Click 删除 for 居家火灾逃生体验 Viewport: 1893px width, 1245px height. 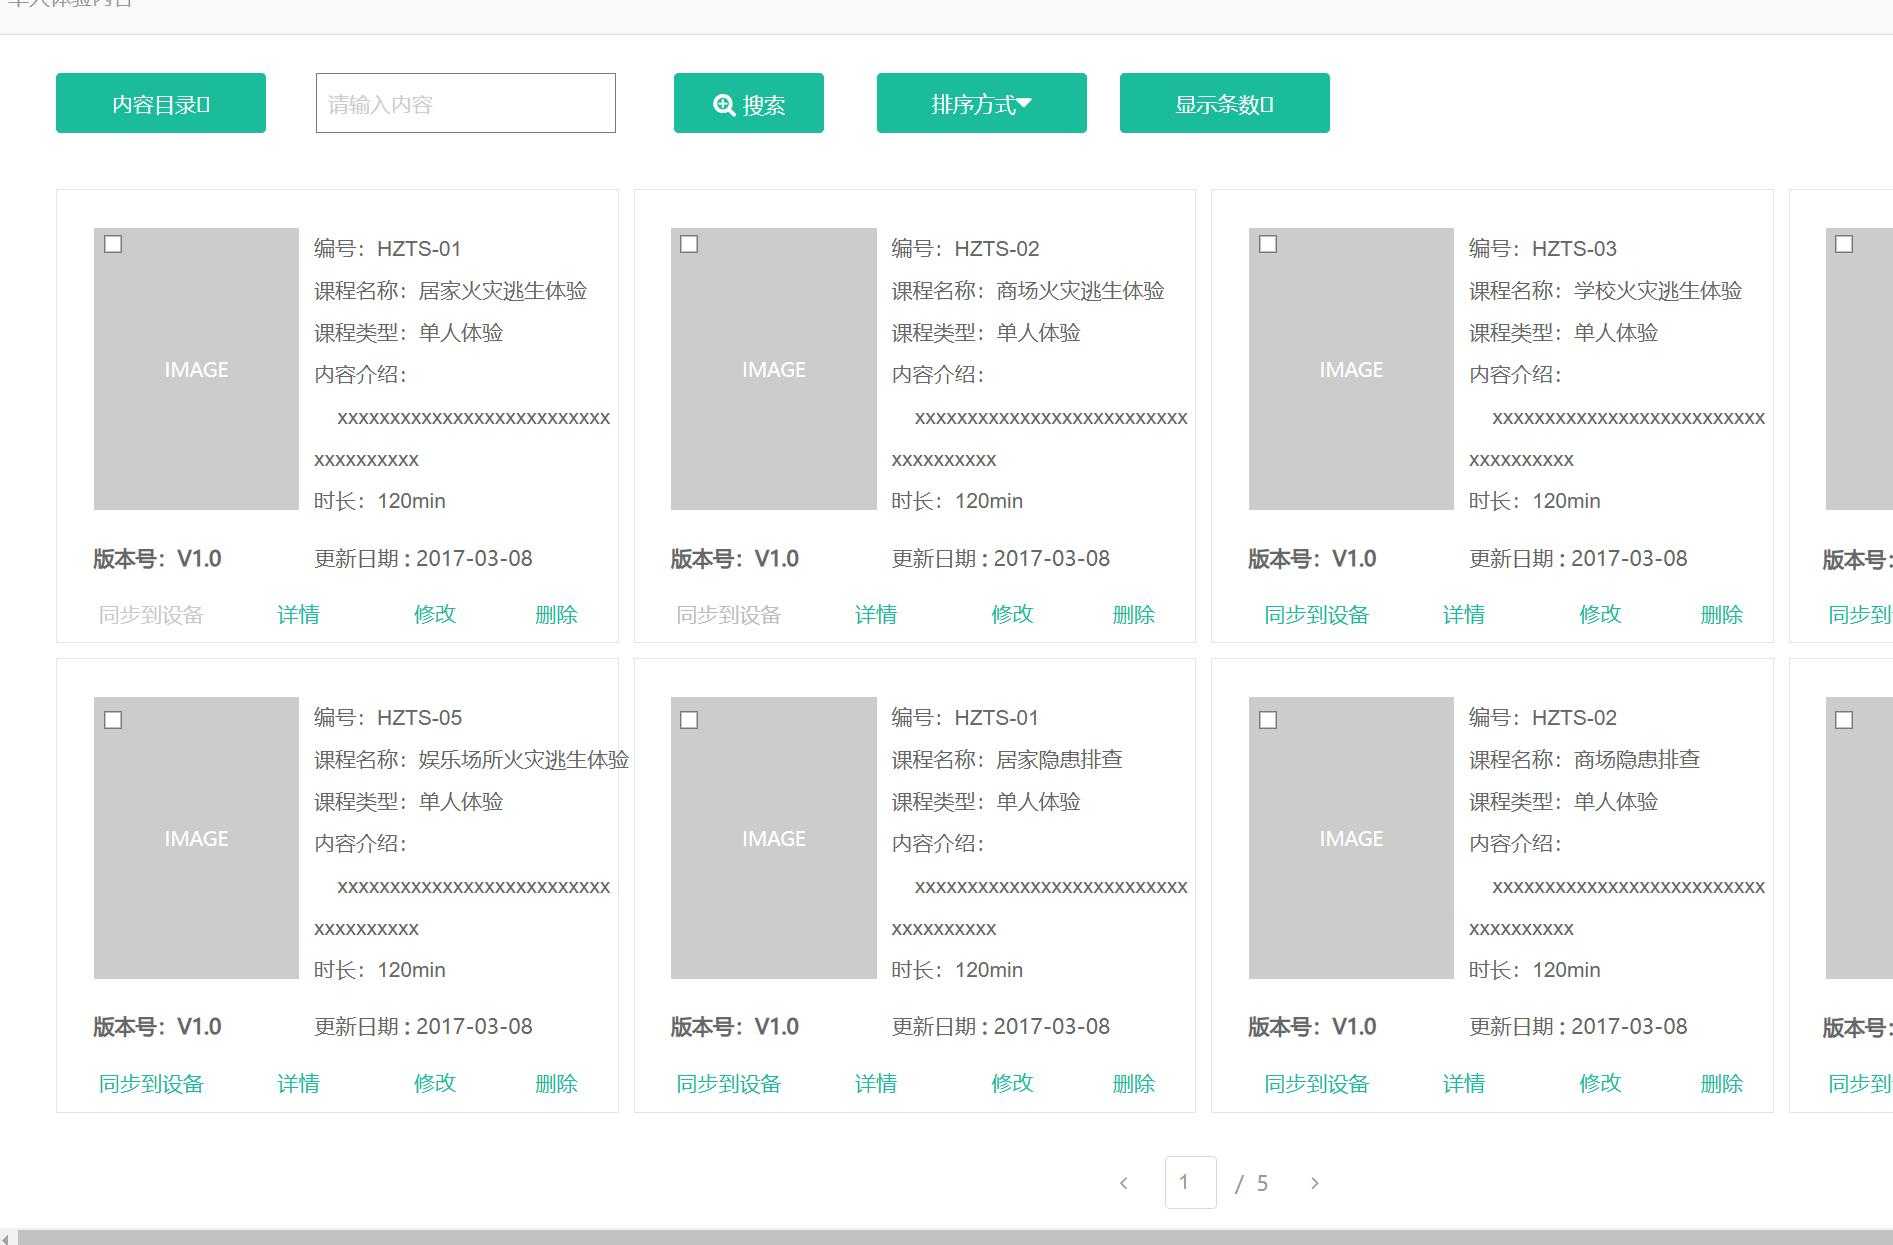point(557,614)
